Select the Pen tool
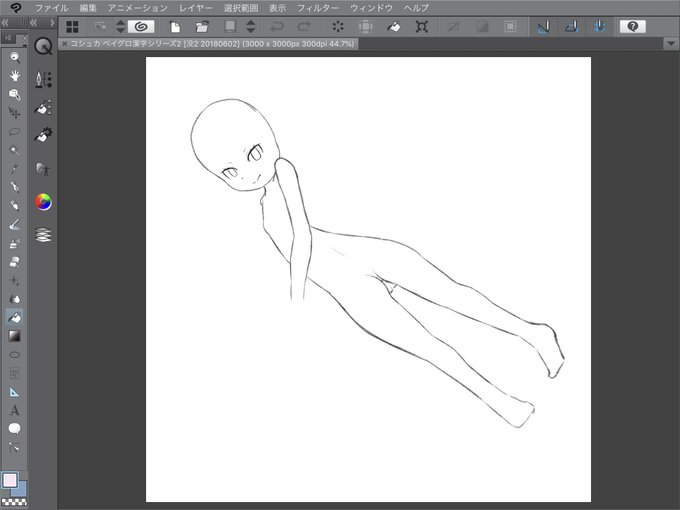680x510 pixels. click(14, 187)
